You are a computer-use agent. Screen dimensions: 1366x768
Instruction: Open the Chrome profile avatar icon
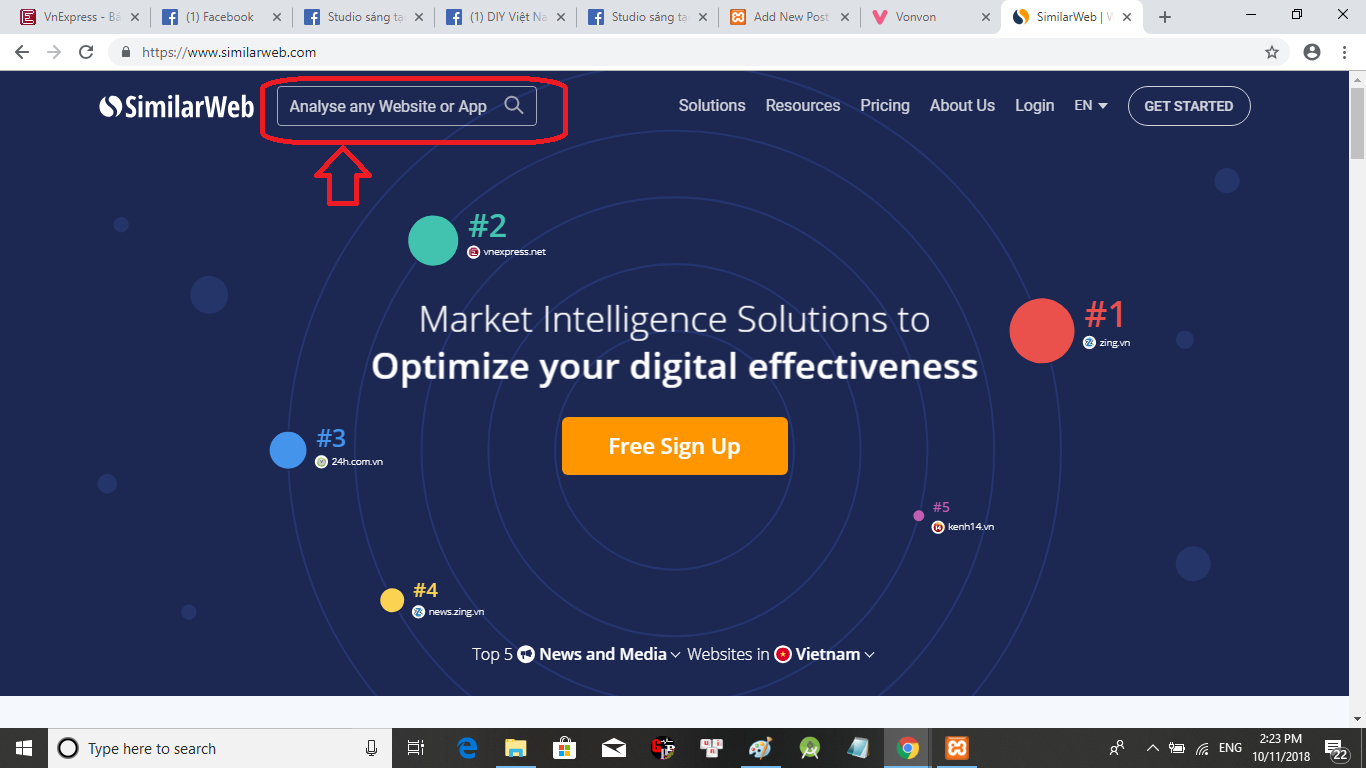point(1312,52)
